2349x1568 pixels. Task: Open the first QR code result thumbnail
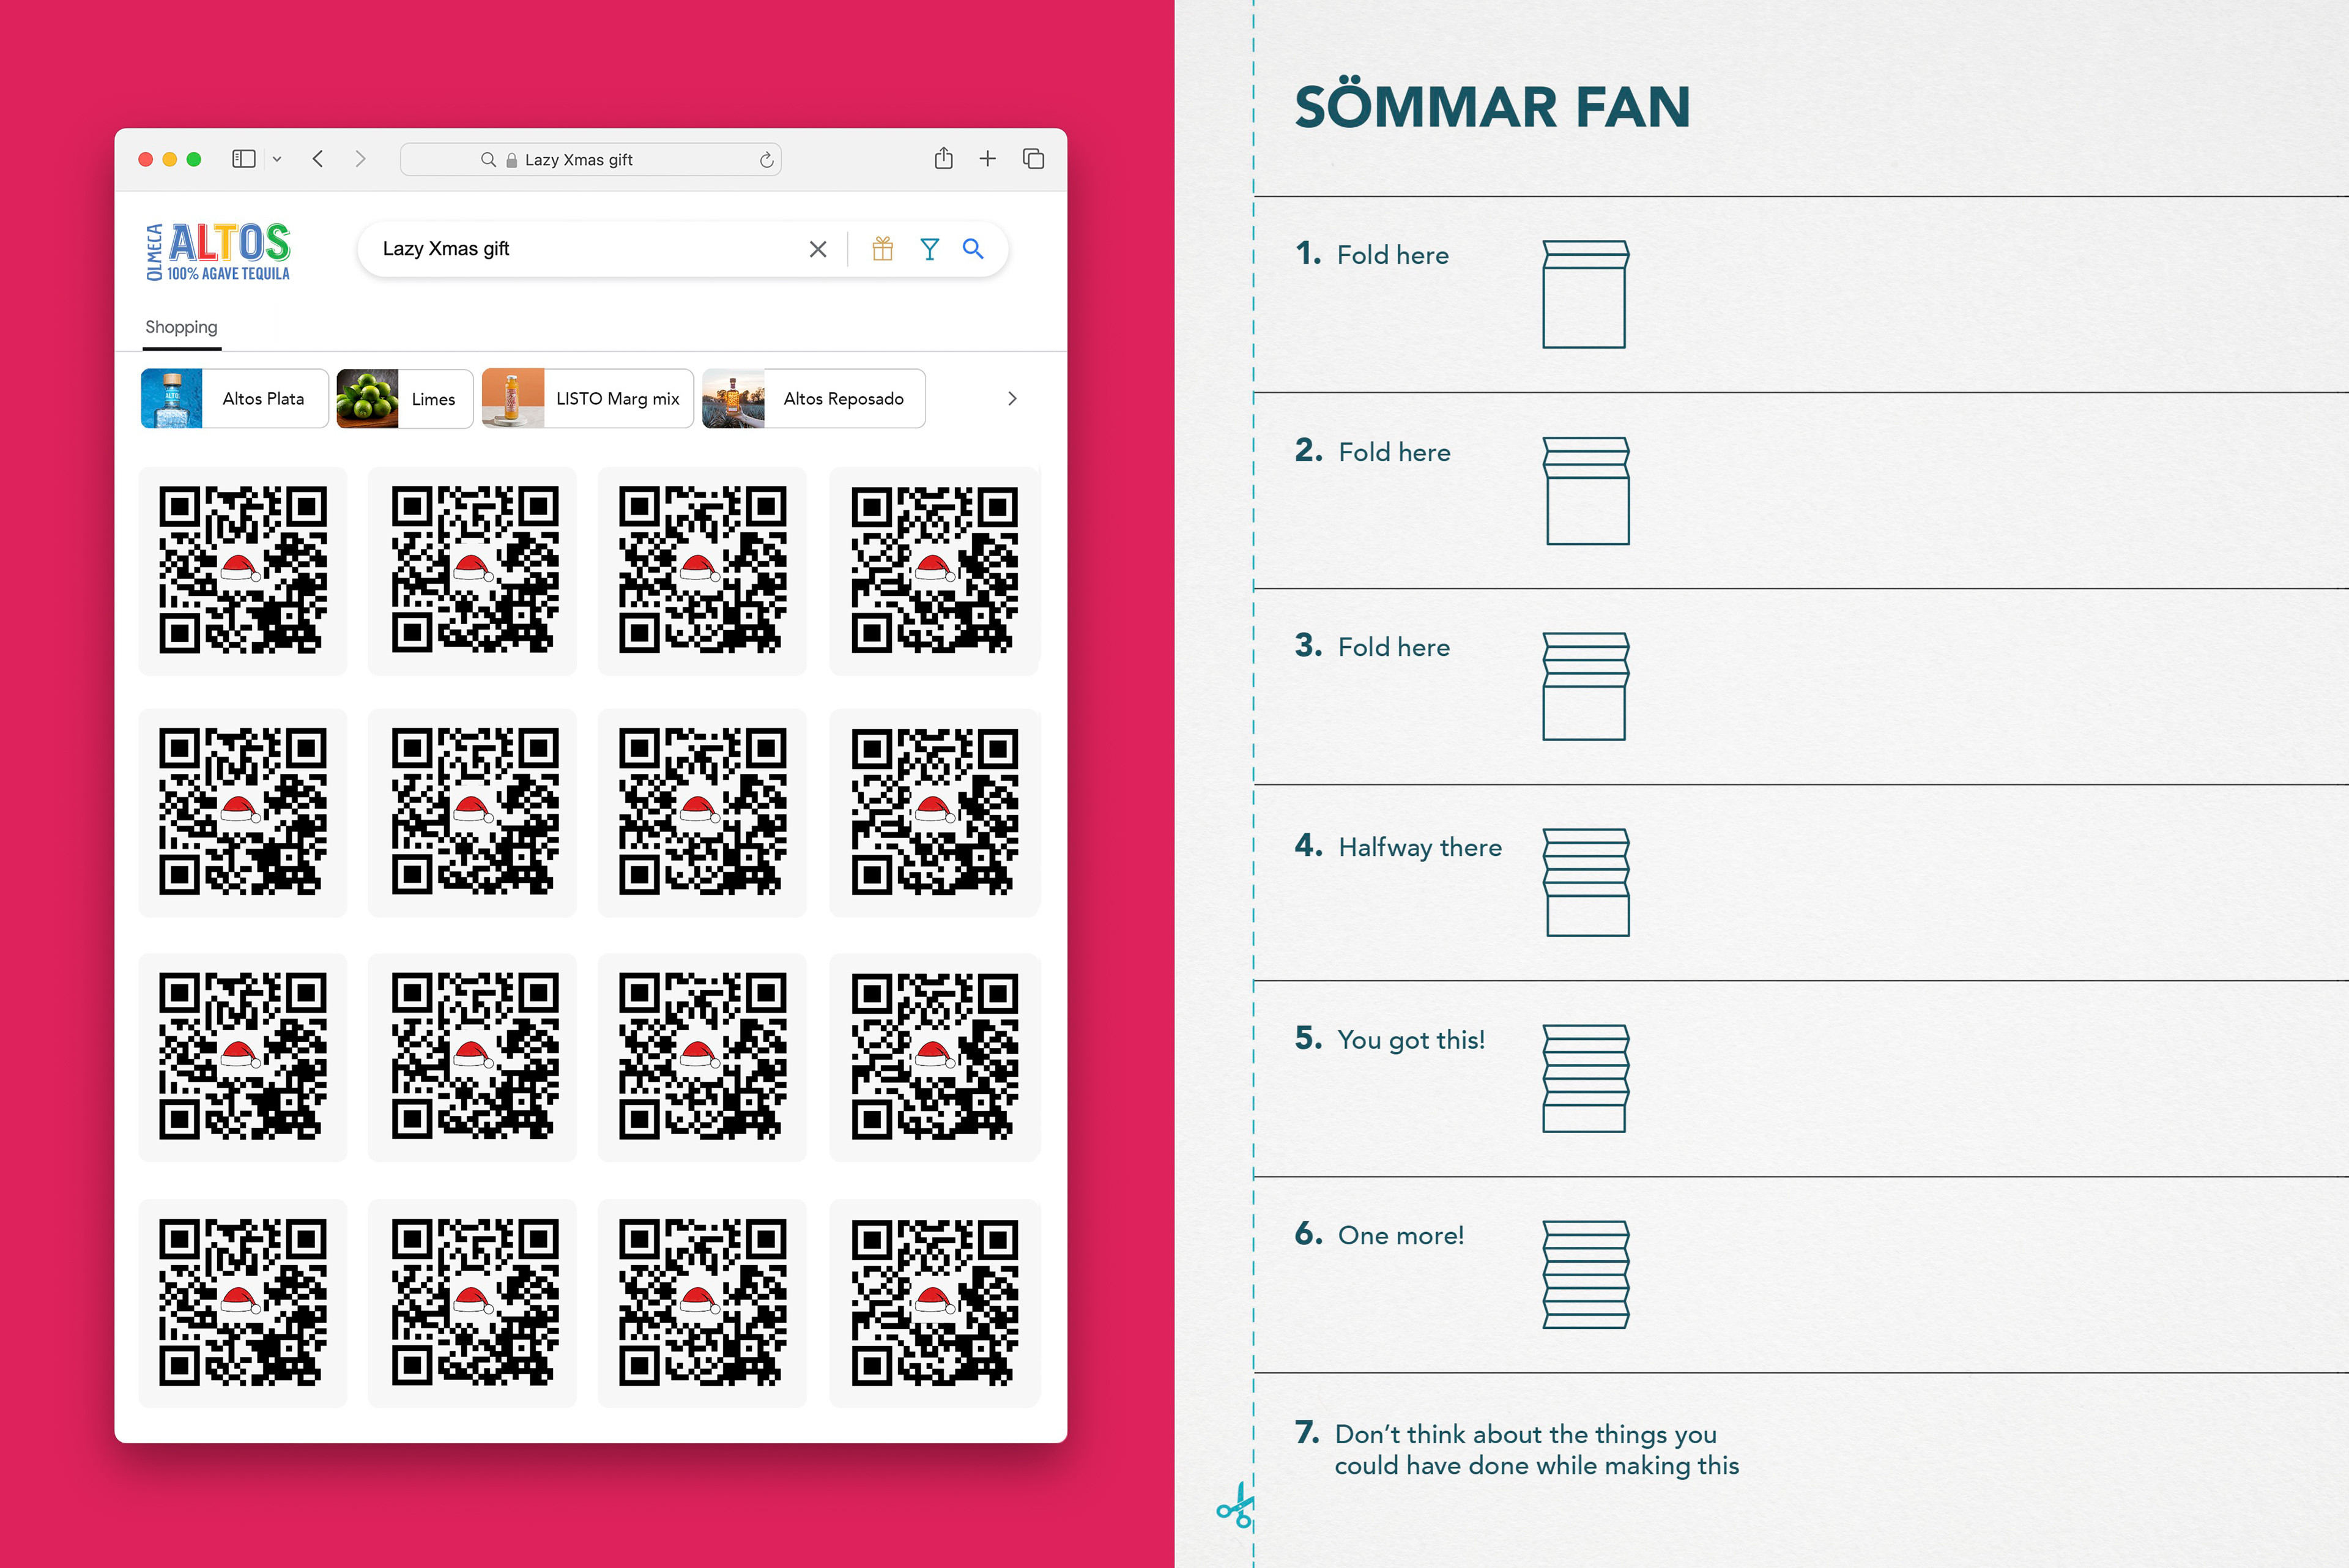pyautogui.click(x=243, y=570)
